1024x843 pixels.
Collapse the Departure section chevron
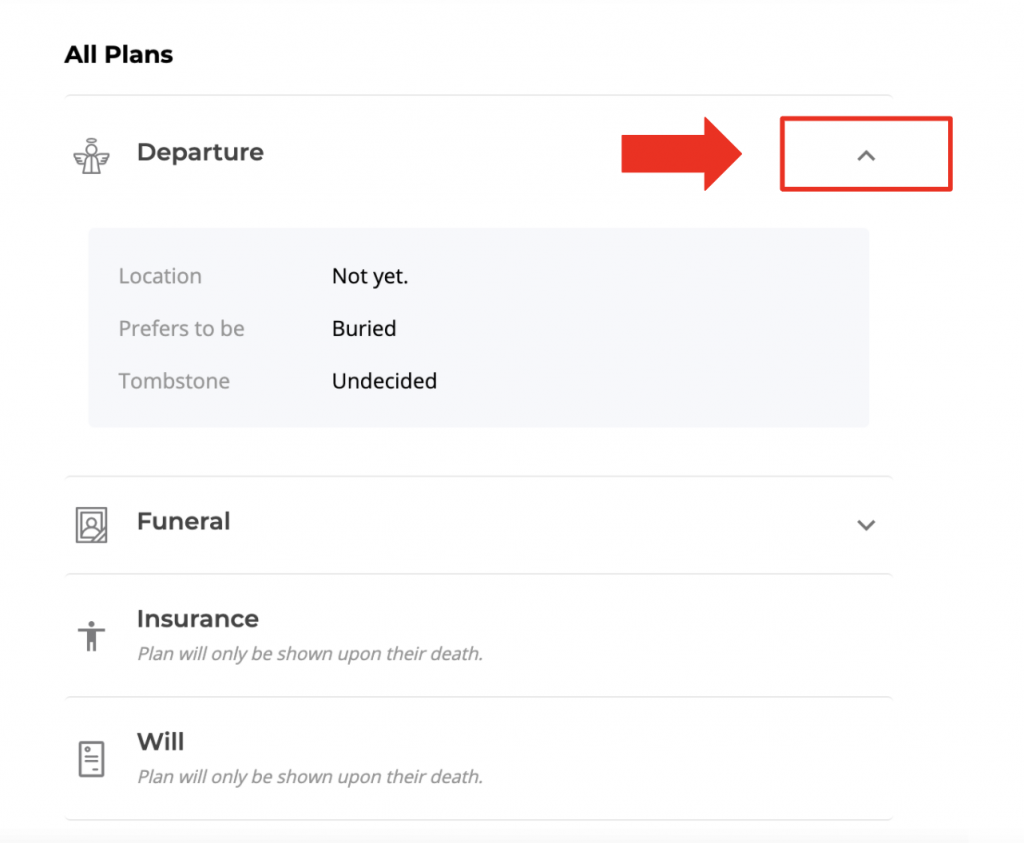[866, 155]
